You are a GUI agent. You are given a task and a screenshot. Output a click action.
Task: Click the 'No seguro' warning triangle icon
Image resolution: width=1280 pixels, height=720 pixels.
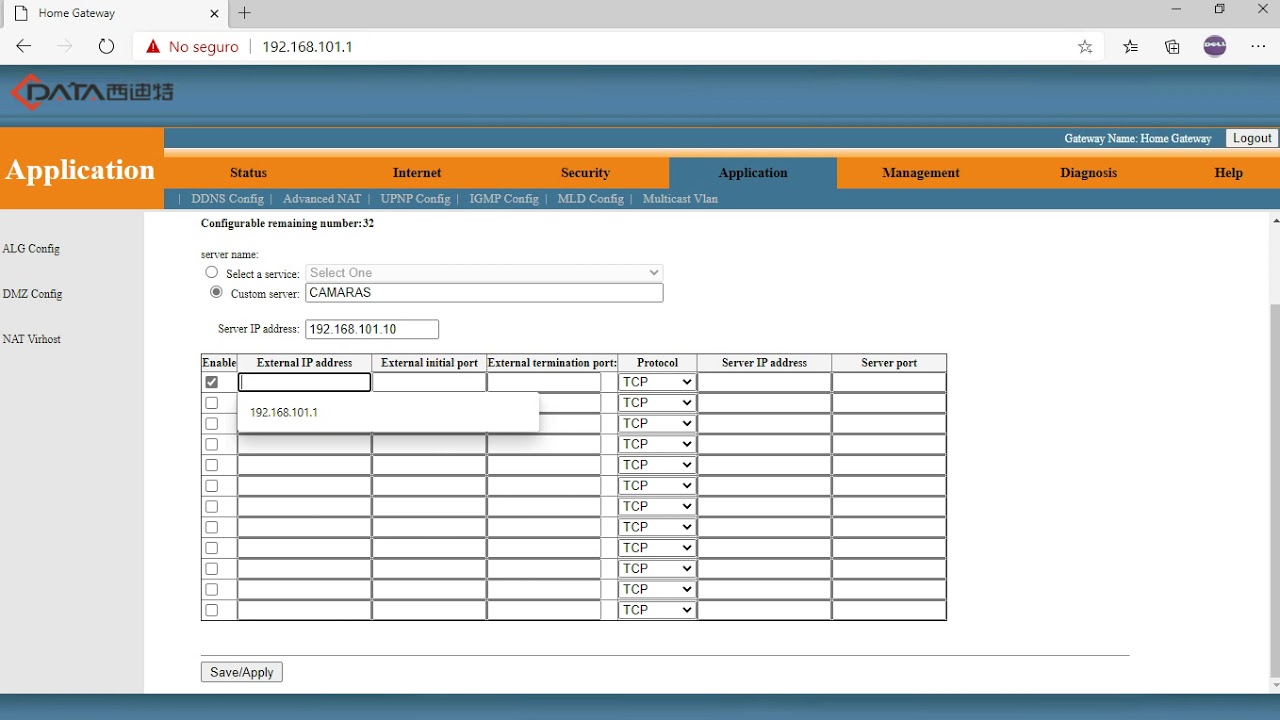[153, 46]
